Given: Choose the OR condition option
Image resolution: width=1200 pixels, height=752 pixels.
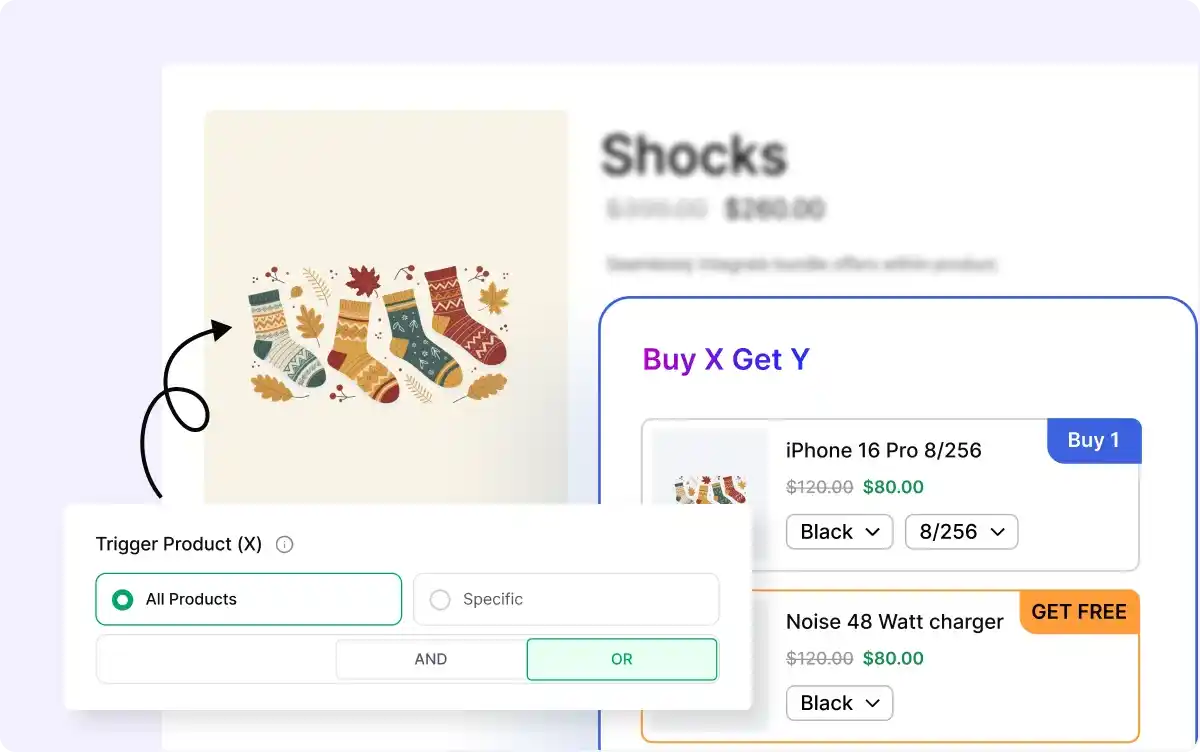Looking at the screenshot, I should (x=621, y=660).
